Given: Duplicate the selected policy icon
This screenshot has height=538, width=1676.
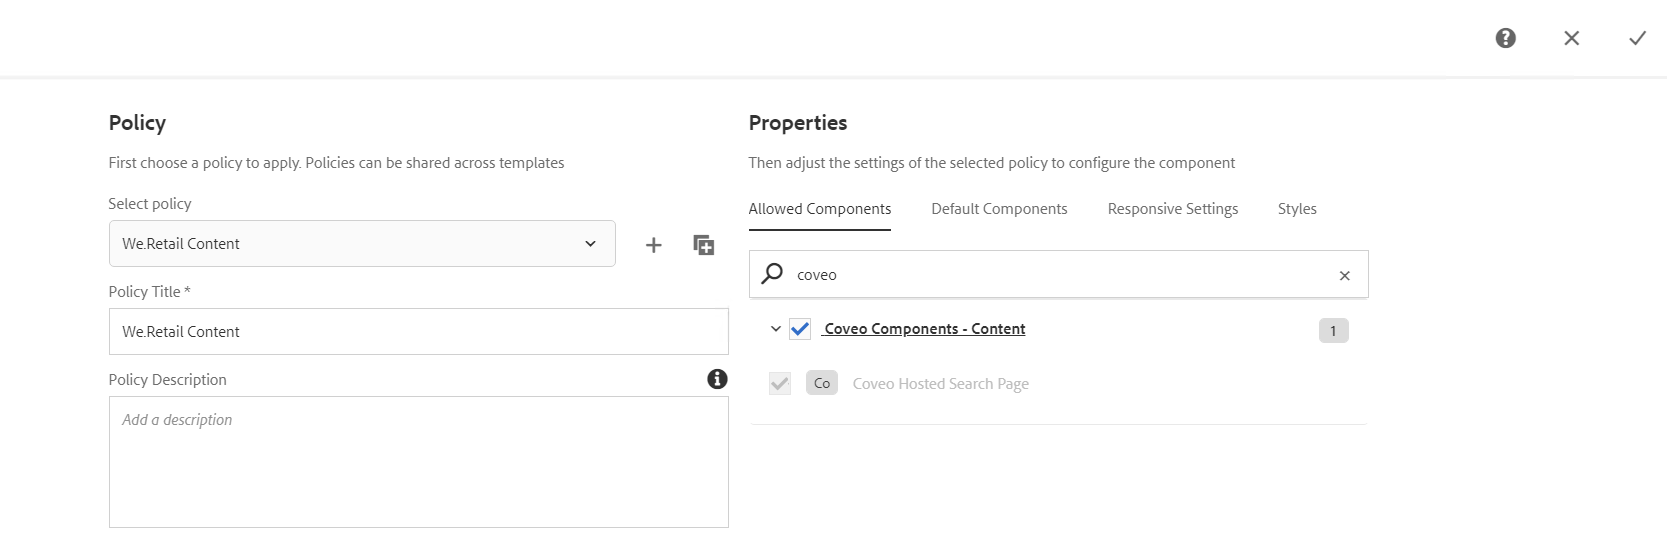Looking at the screenshot, I should (x=704, y=245).
